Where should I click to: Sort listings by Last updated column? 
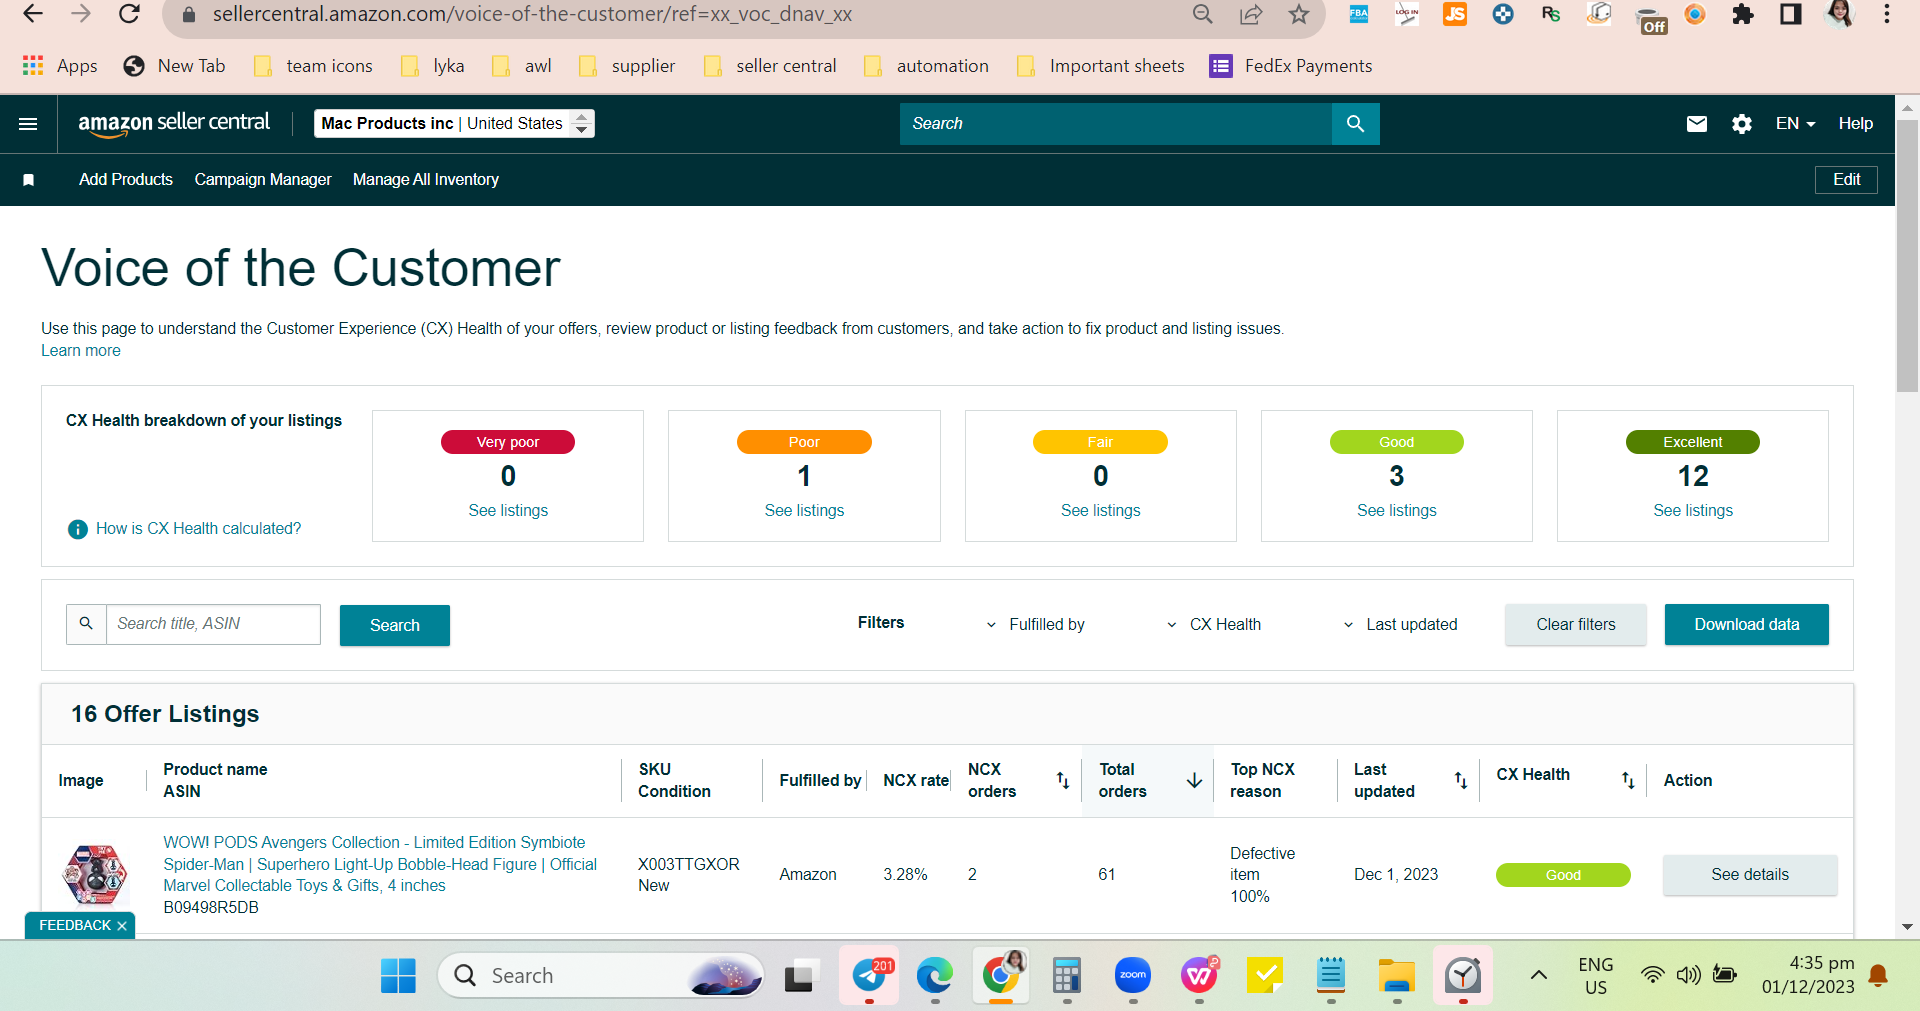[x=1461, y=780]
